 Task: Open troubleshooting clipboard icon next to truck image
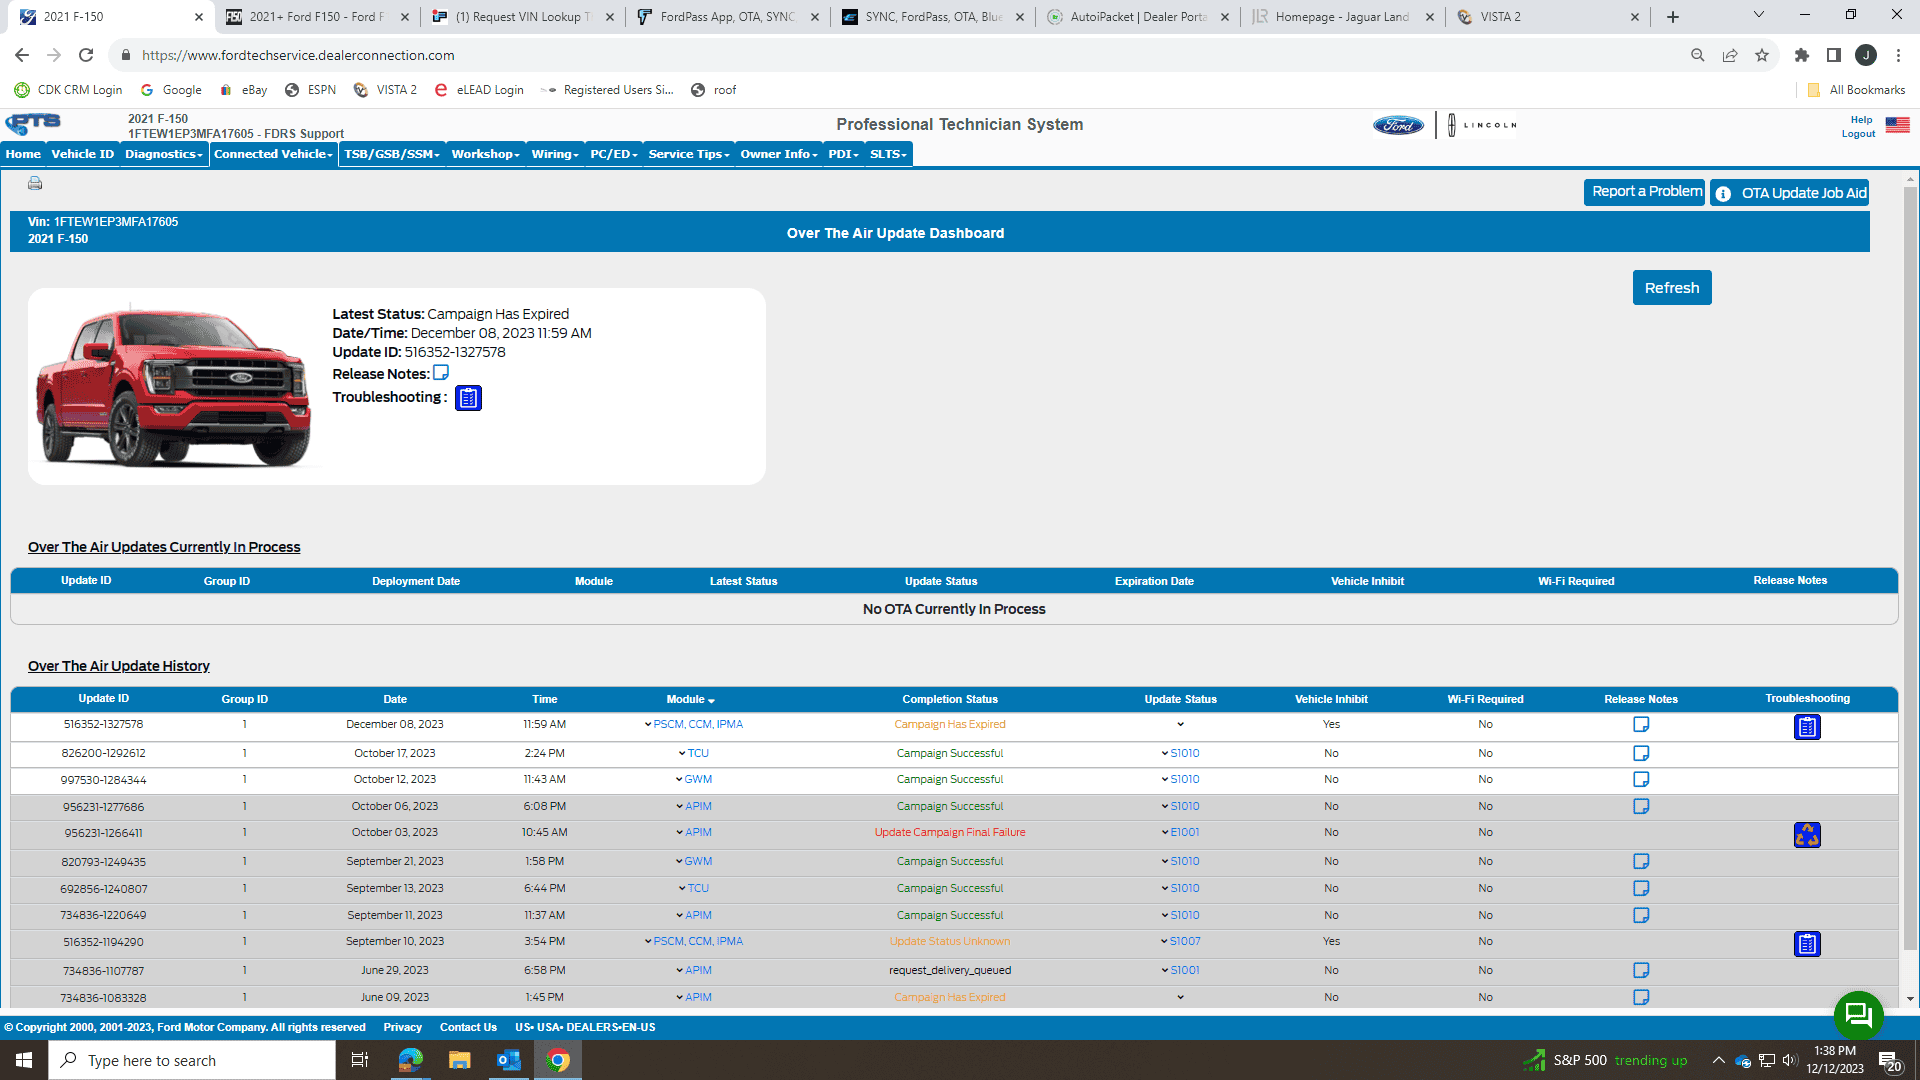pyautogui.click(x=468, y=398)
